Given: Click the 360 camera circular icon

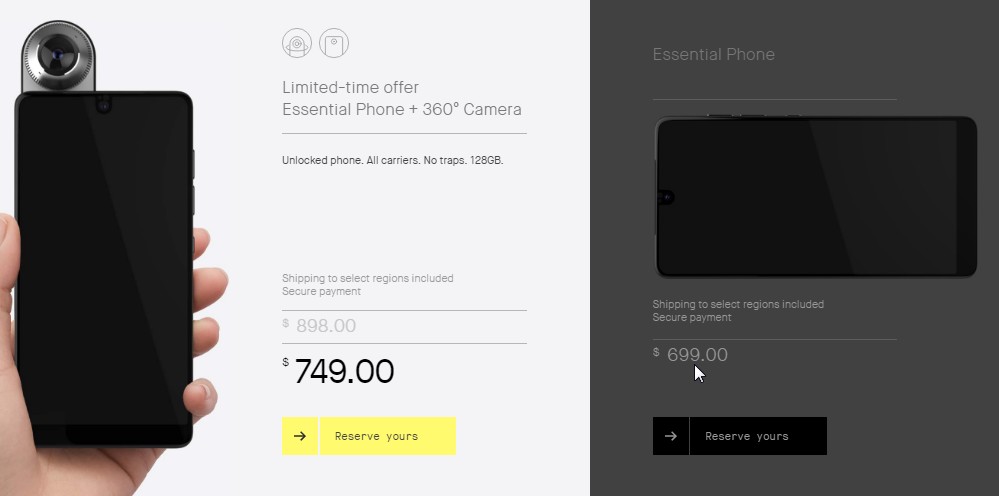Looking at the screenshot, I should click(297, 43).
